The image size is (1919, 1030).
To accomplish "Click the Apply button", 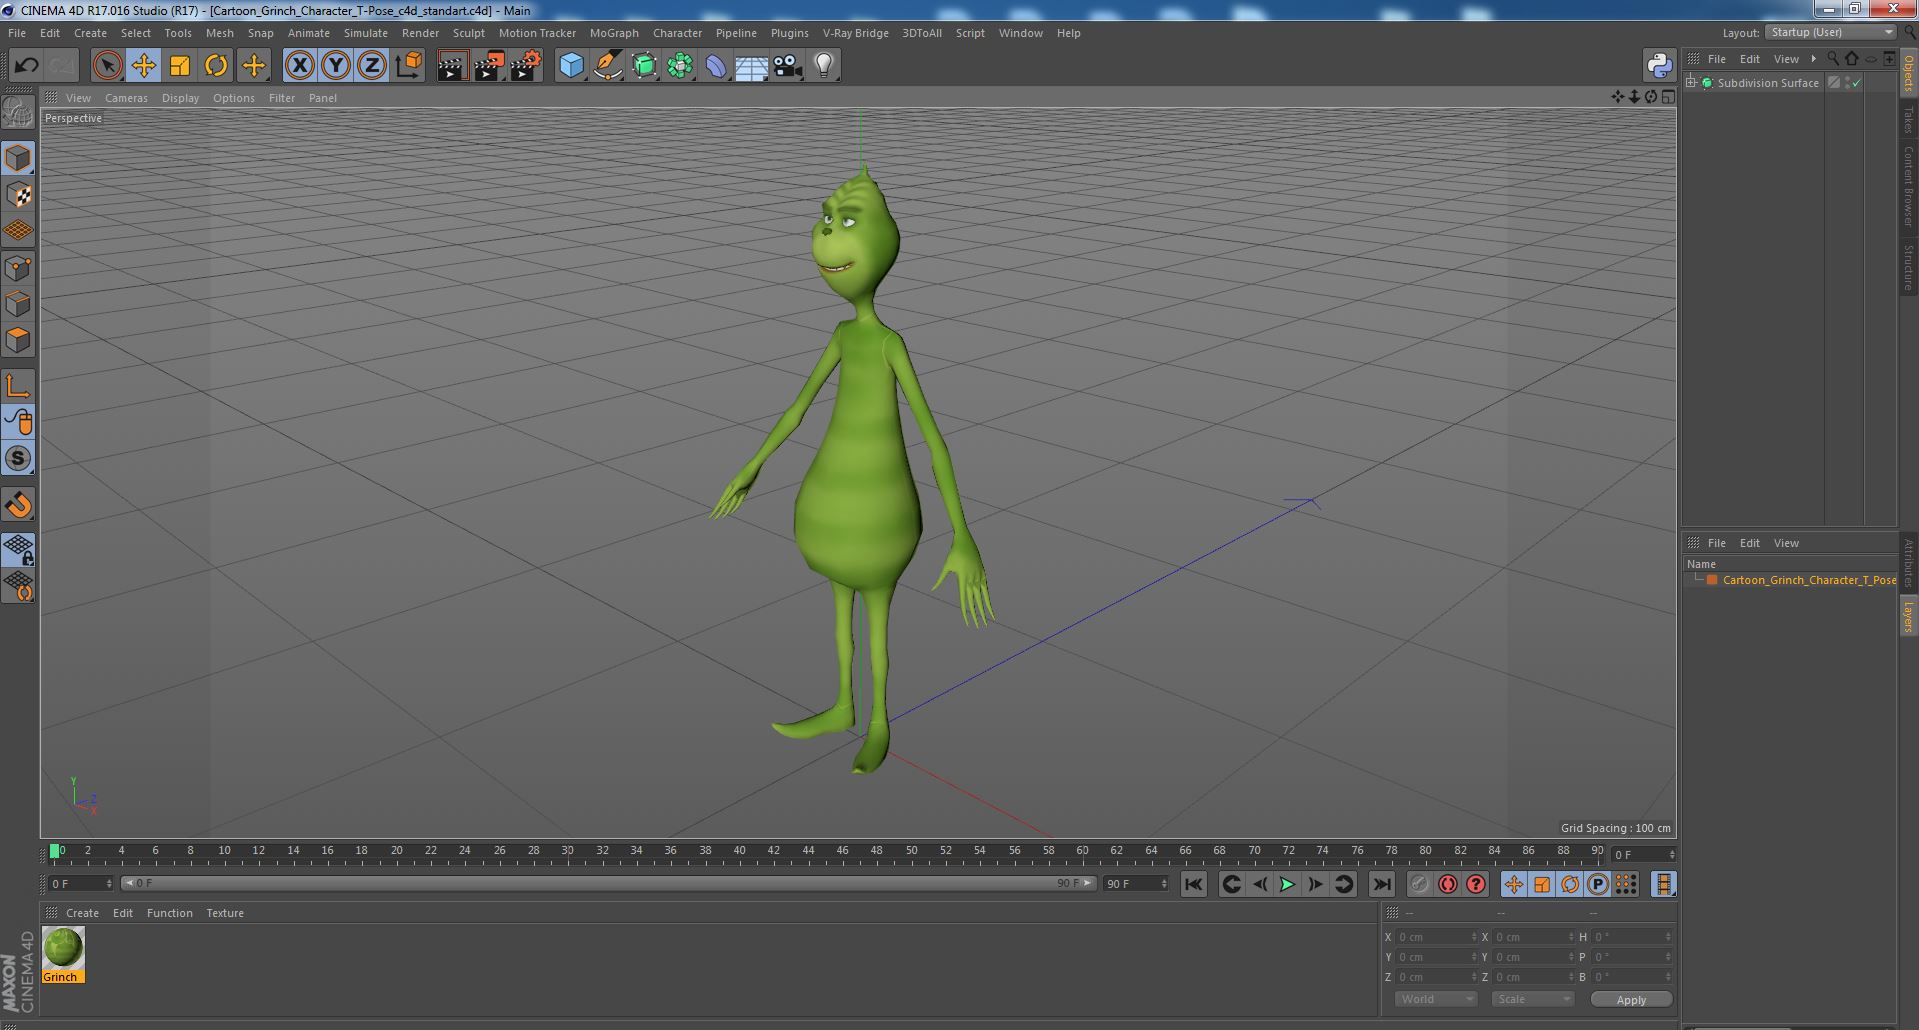I will tap(1631, 999).
